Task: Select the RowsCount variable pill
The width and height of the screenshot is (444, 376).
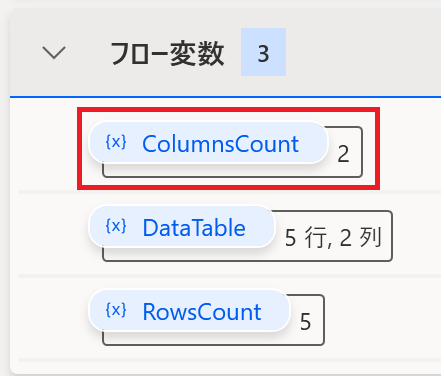Action: click(189, 311)
